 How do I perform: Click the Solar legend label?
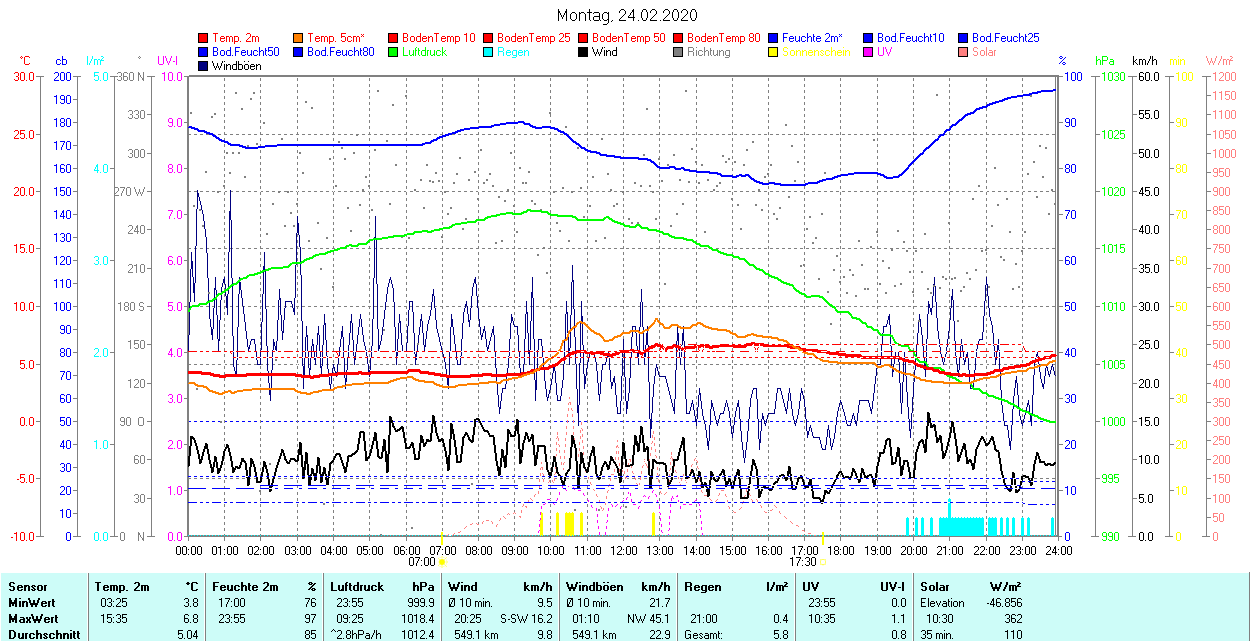985,52
